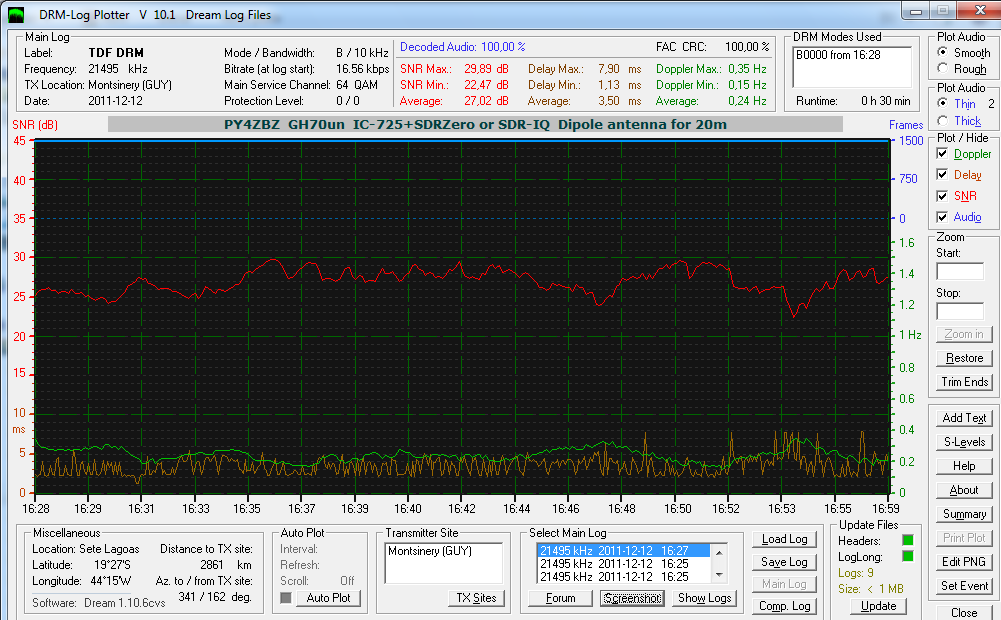Click the green LogLong status indicator
This screenshot has height=620, width=1001.
coord(907,556)
